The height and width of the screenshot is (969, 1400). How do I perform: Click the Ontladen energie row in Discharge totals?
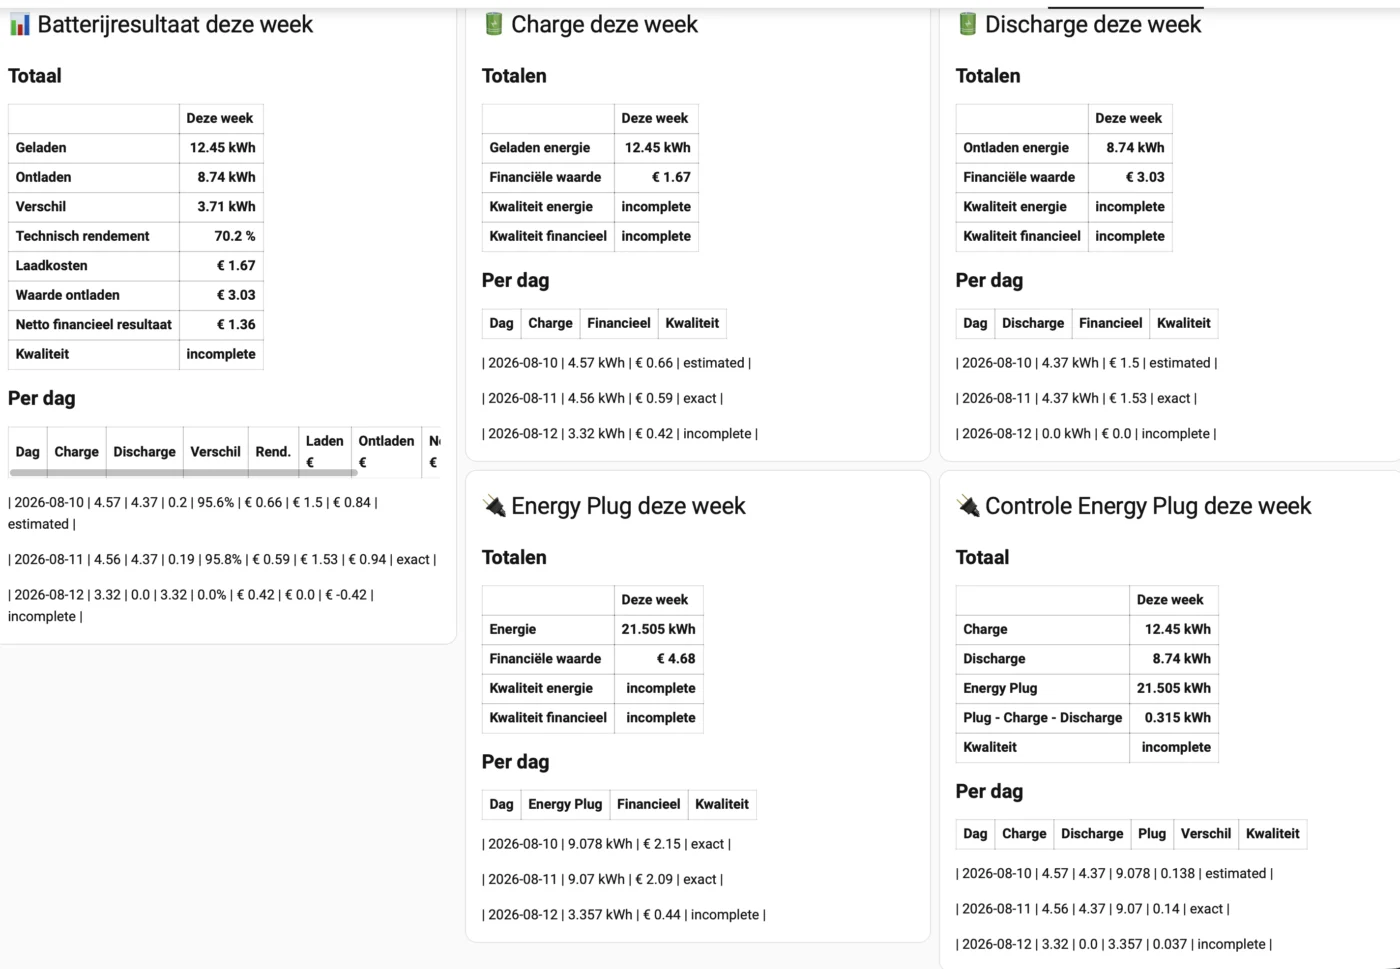tap(1064, 148)
